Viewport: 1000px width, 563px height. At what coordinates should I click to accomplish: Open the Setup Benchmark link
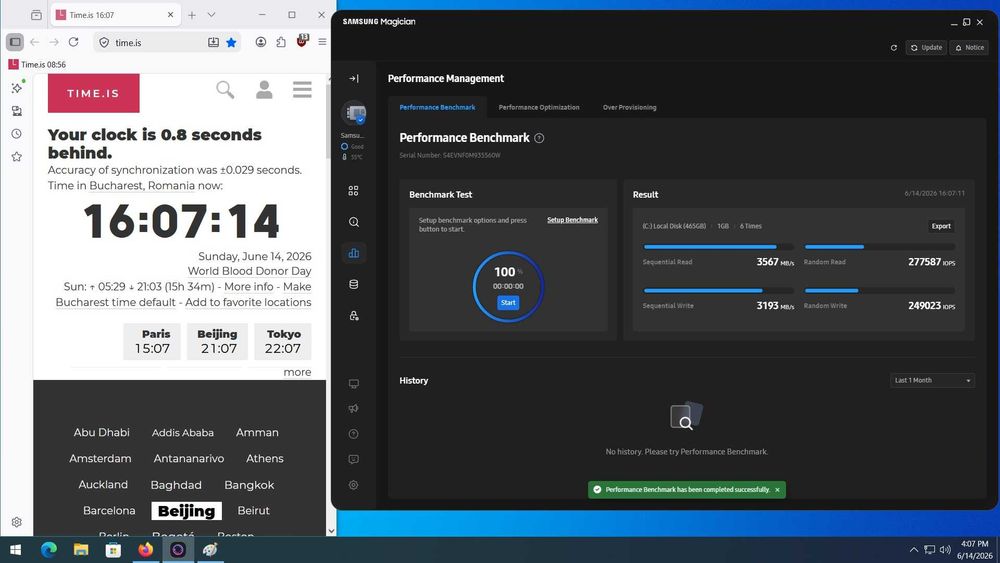click(x=573, y=220)
